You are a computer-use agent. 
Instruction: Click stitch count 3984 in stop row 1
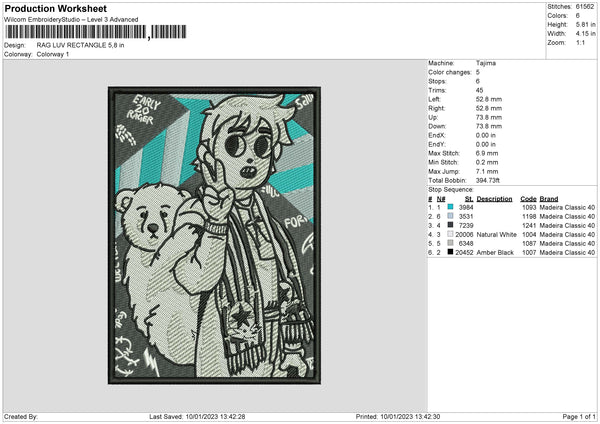pyautogui.click(x=466, y=207)
